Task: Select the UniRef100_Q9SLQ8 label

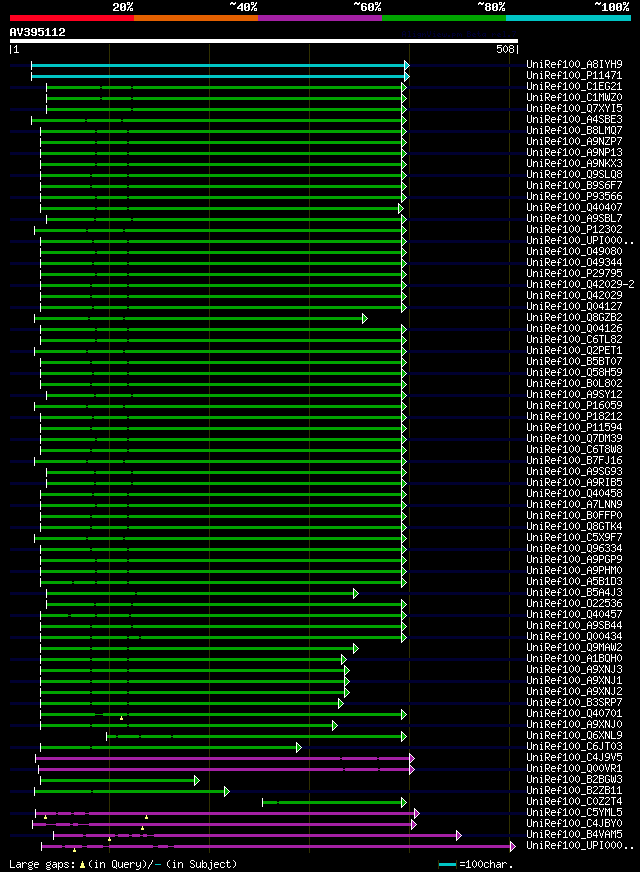Action: pyautogui.click(x=574, y=175)
